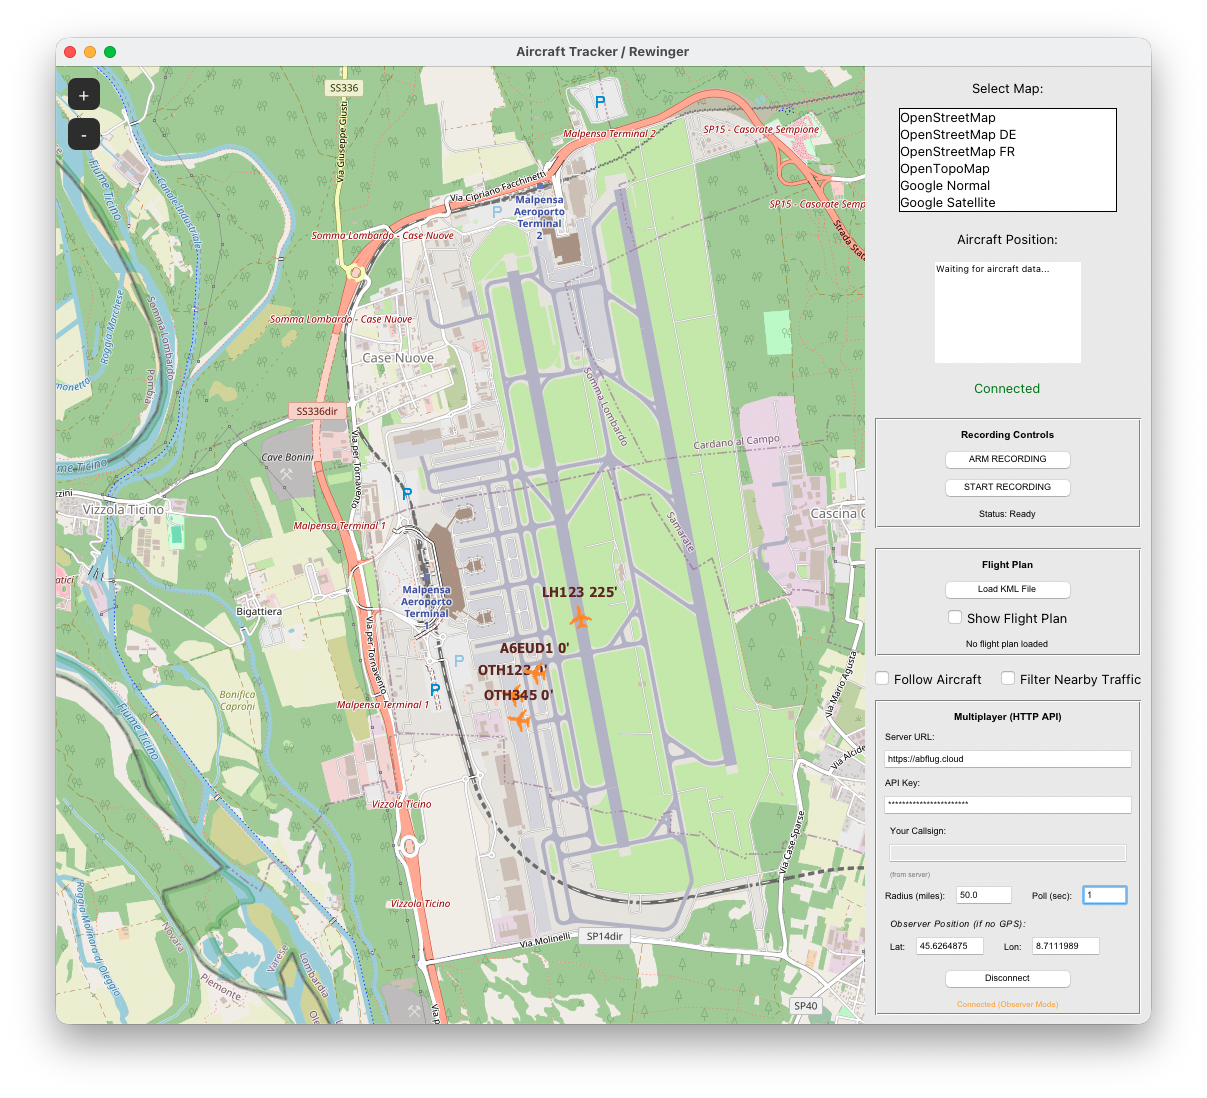Enable Follow Aircraft

coord(882,678)
